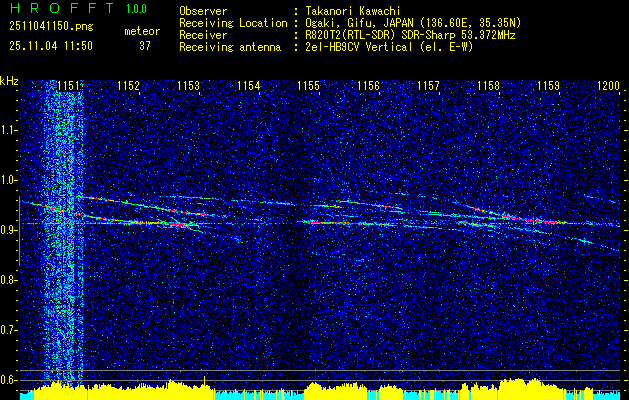This screenshot has width=629, height=400.
Task: Click the 0.9 frequency axis label
Action: pyautogui.click(x=8, y=230)
